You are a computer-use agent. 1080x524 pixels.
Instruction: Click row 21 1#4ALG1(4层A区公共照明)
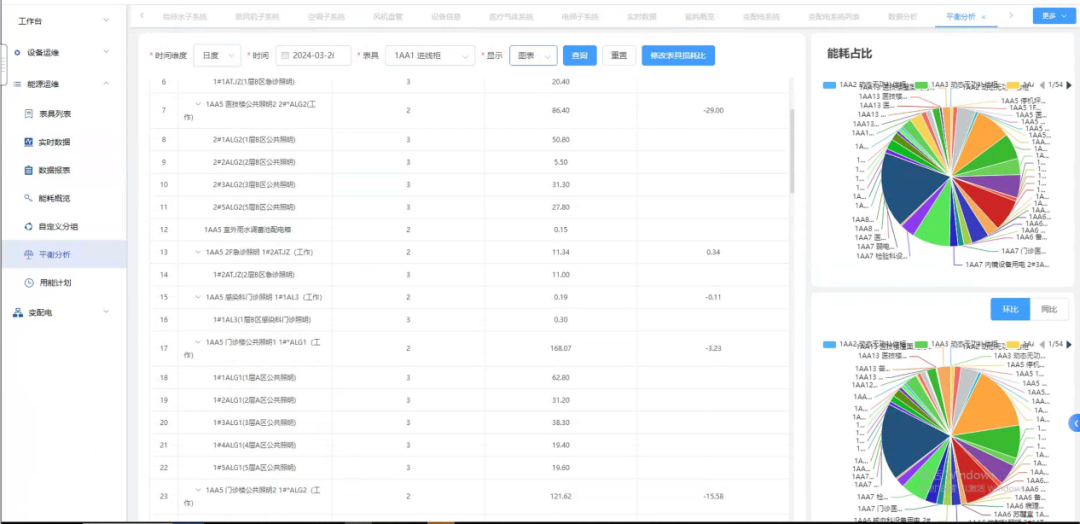(x=468, y=445)
